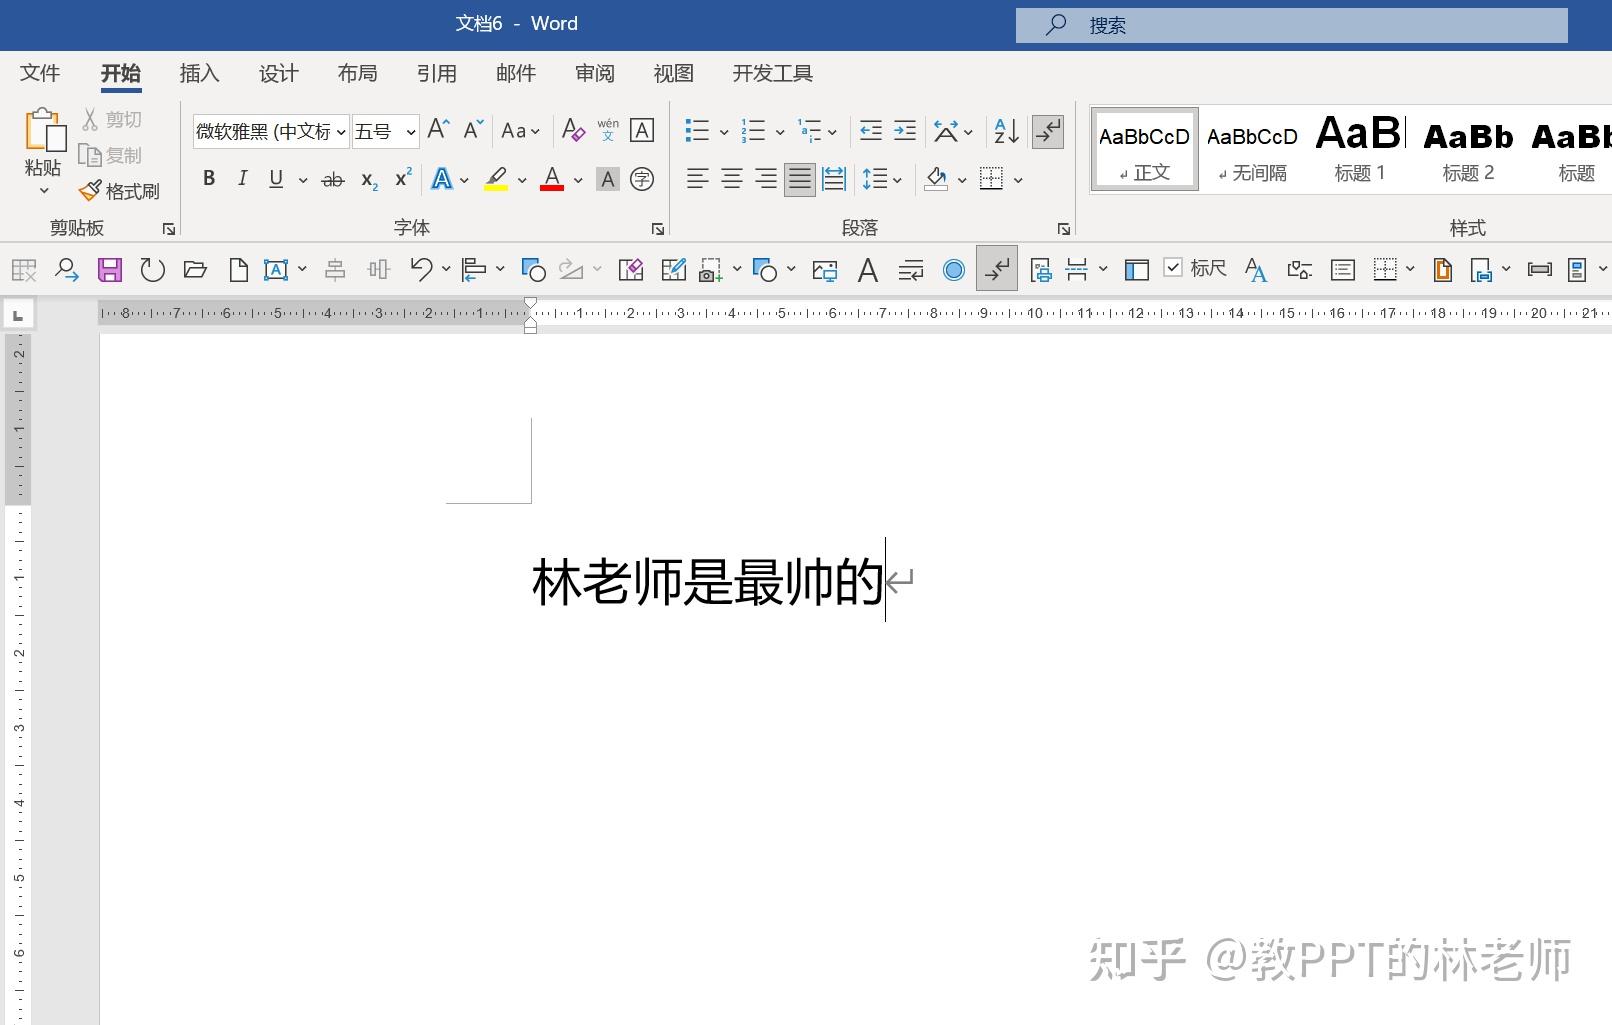Click the Copy (复制) button
The height and width of the screenshot is (1025, 1612).
click(111, 155)
